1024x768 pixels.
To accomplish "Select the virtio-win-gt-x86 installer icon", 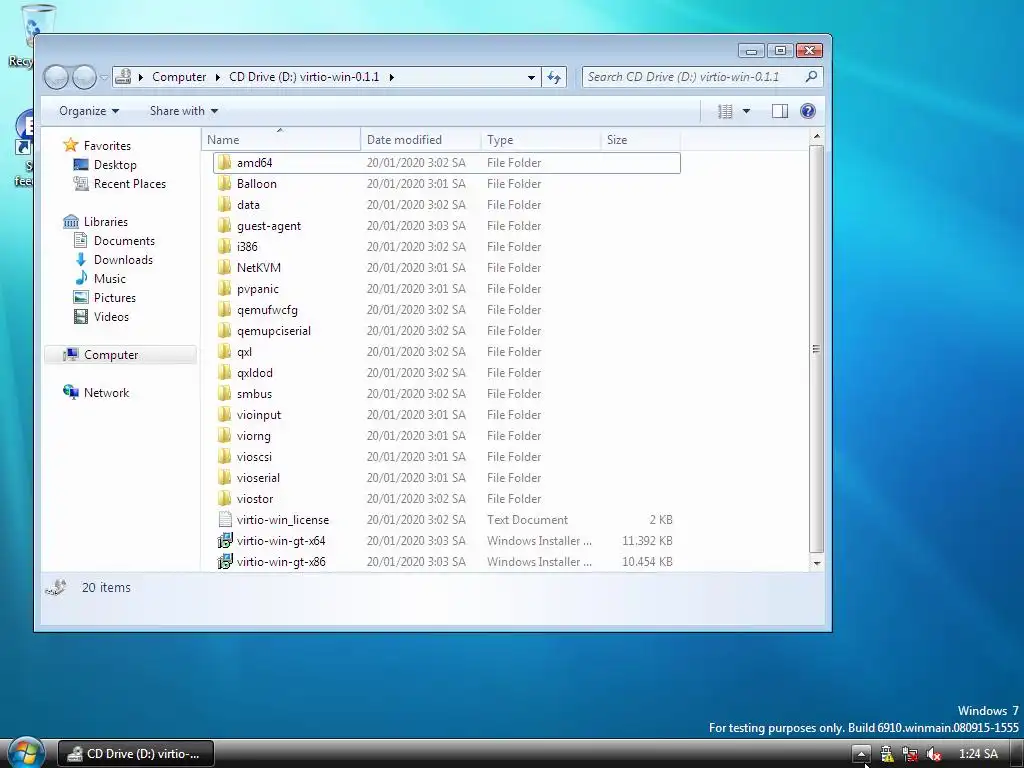I will pos(225,561).
